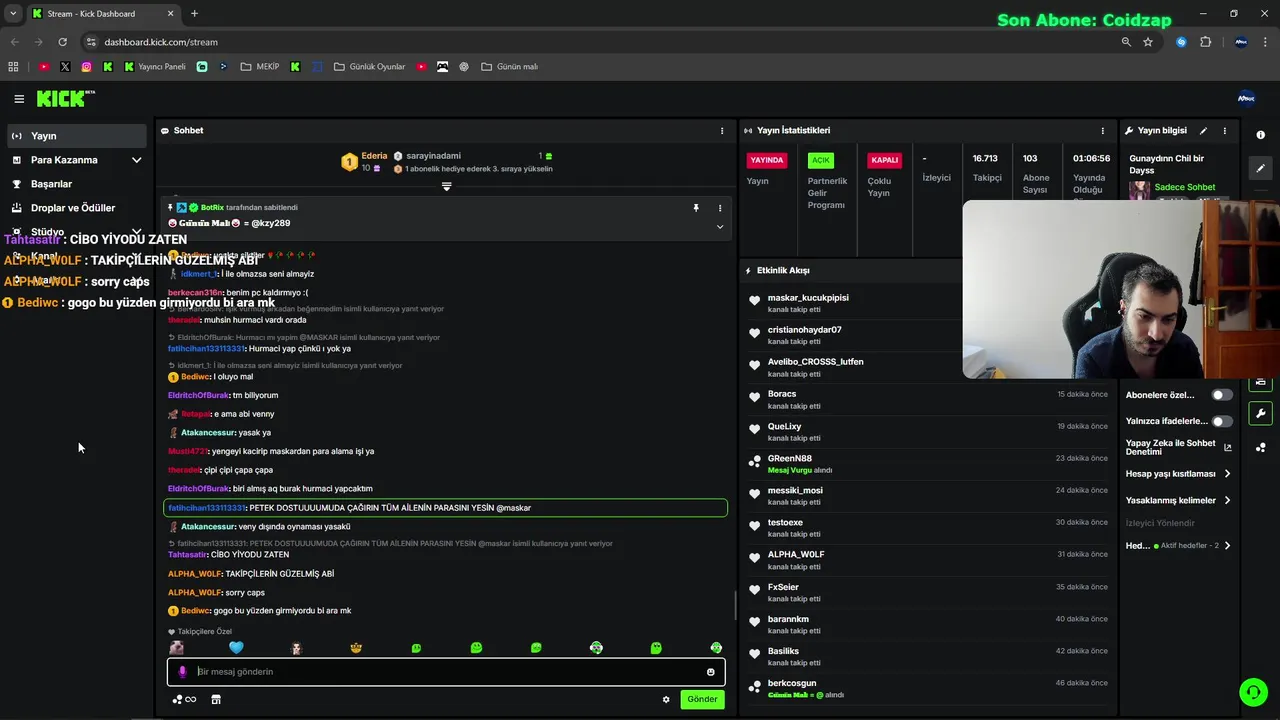The width and height of the screenshot is (1280, 720).
Task: Open the Yayın bilgisi panel three-dot menu
Action: point(1225,131)
